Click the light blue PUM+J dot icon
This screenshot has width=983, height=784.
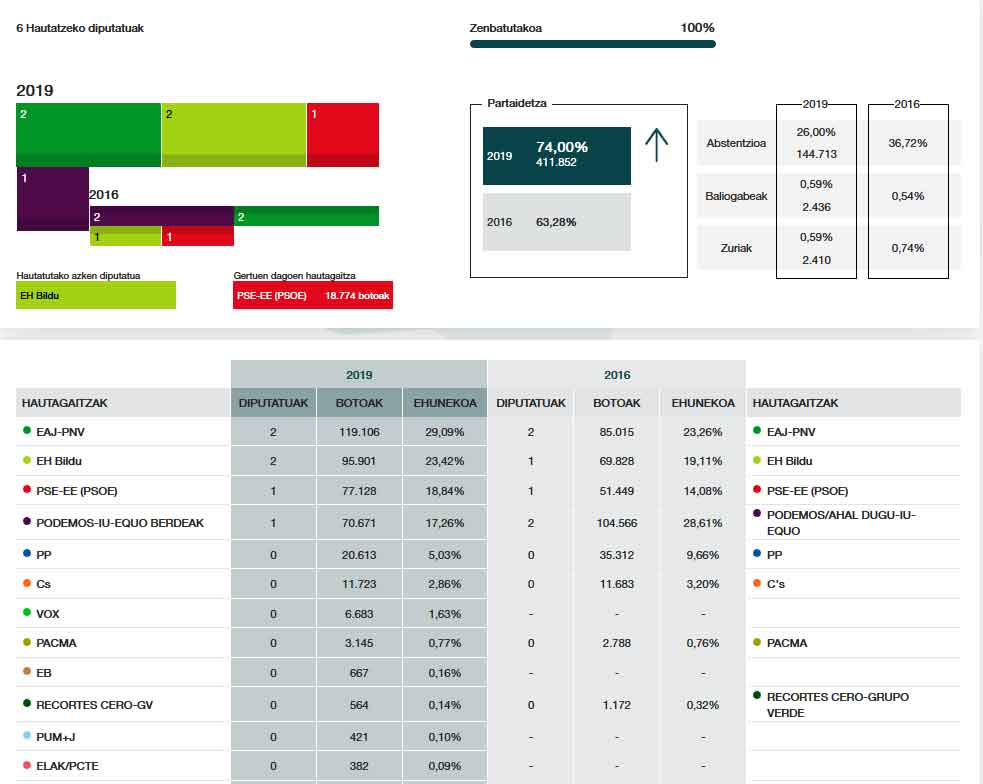click(x=26, y=736)
